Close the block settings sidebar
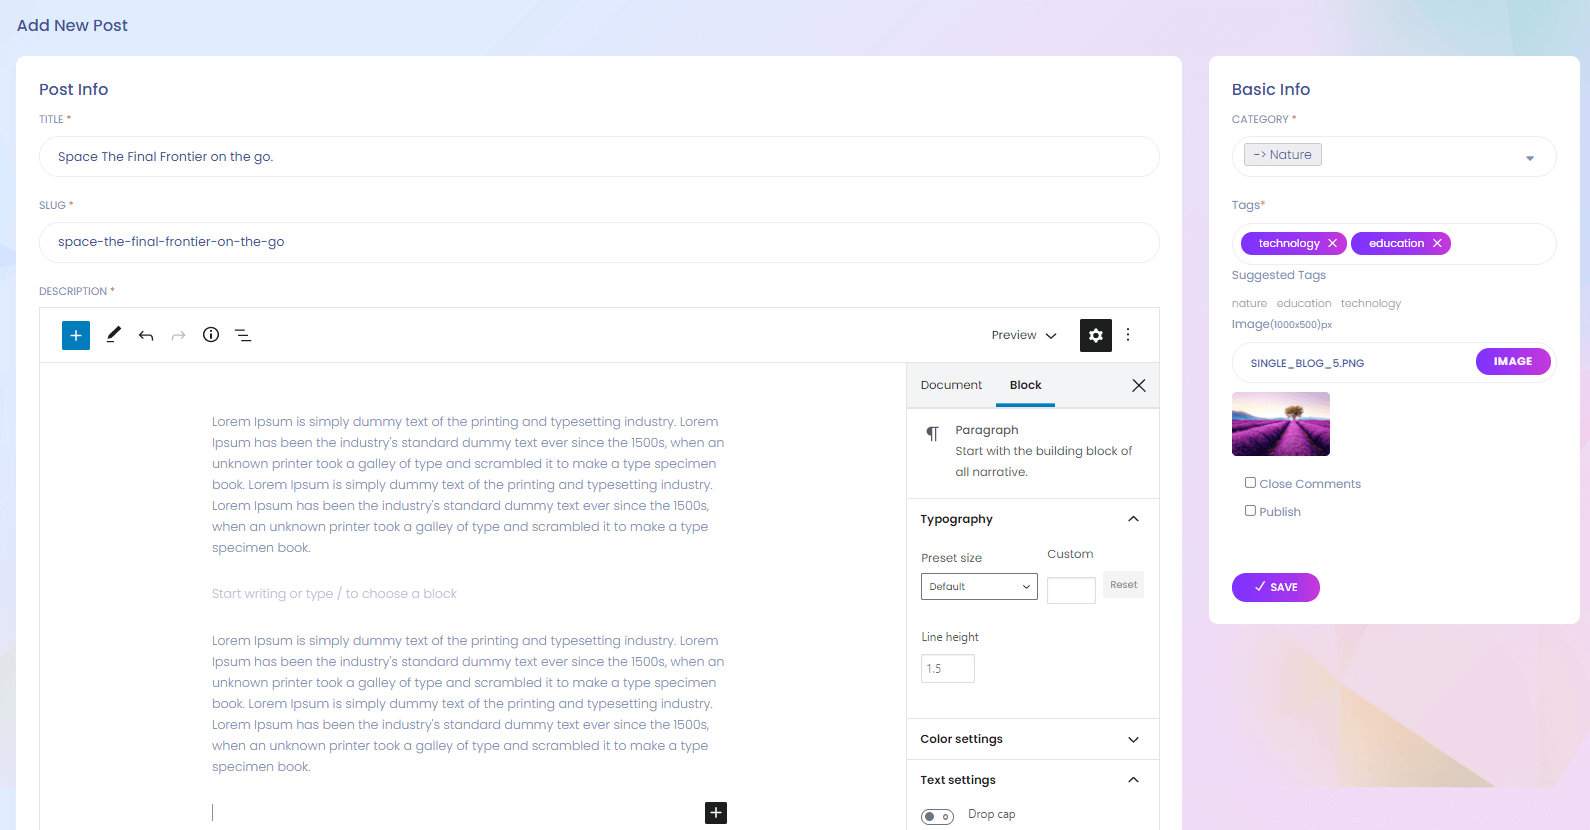1590x830 pixels. (1138, 385)
